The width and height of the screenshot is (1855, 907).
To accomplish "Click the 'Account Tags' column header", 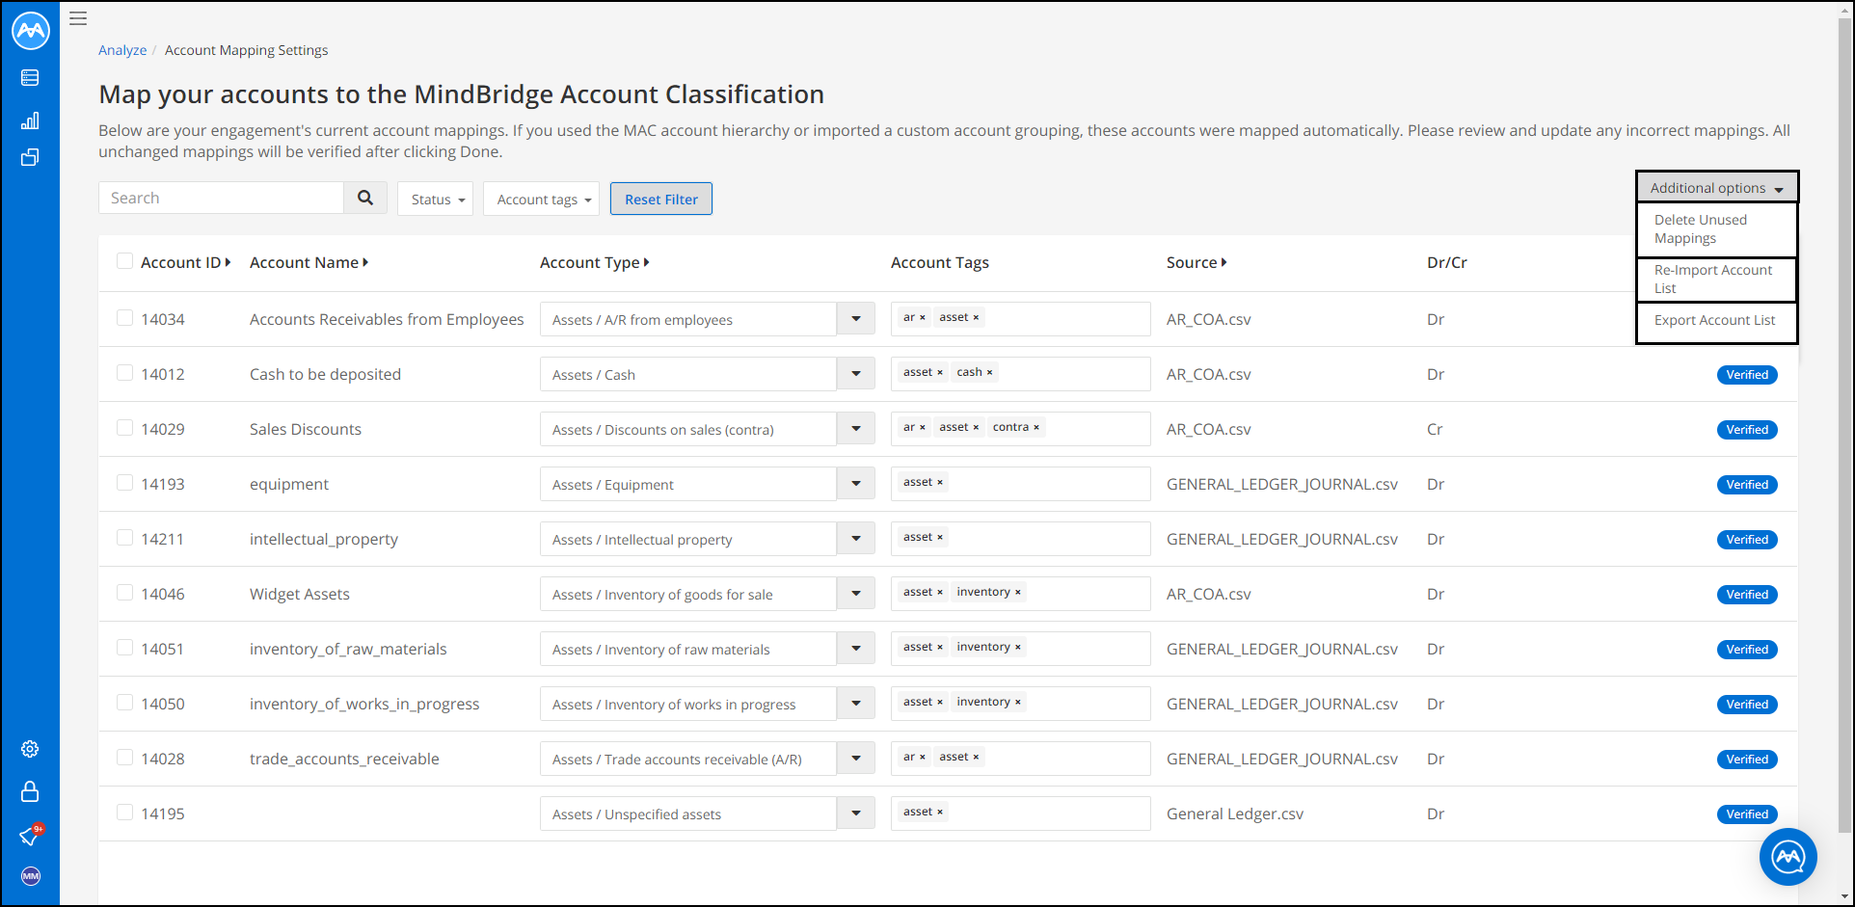I will (x=940, y=262).
